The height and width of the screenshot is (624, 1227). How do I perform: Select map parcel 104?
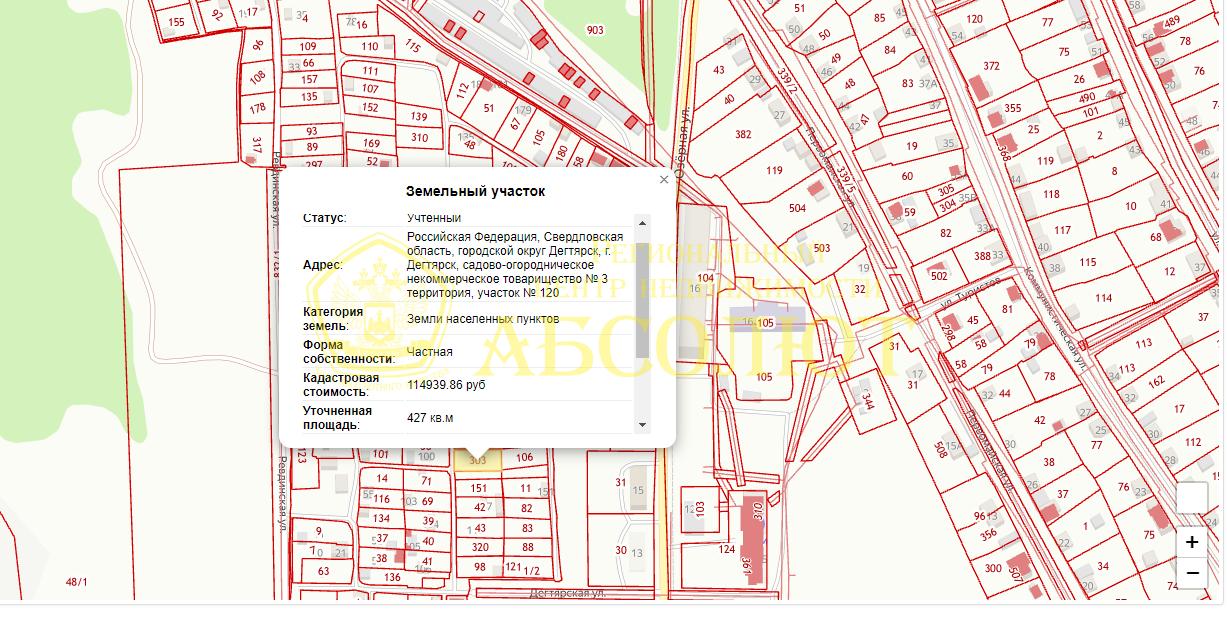pyautogui.click(x=706, y=278)
